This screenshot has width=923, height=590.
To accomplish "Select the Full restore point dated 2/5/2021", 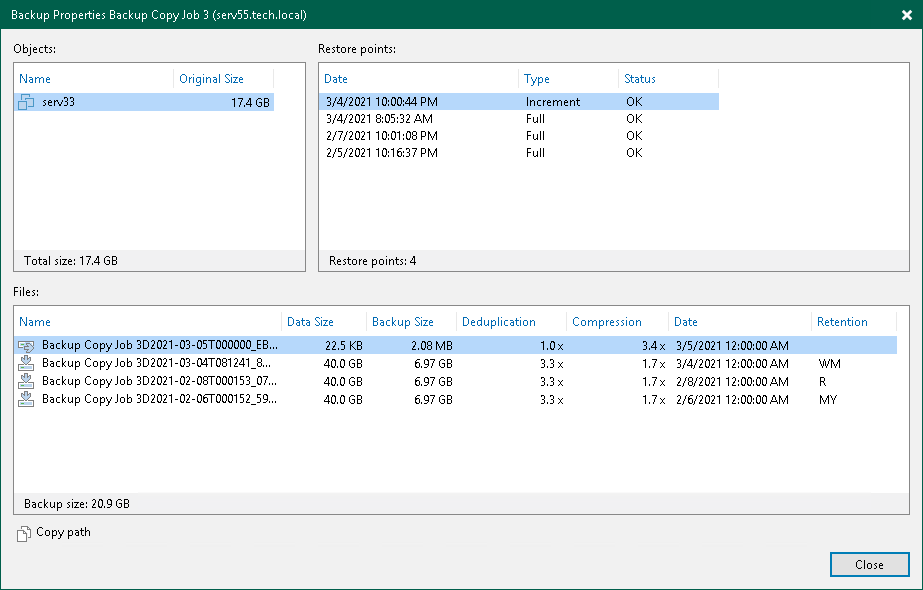I will [x=420, y=153].
